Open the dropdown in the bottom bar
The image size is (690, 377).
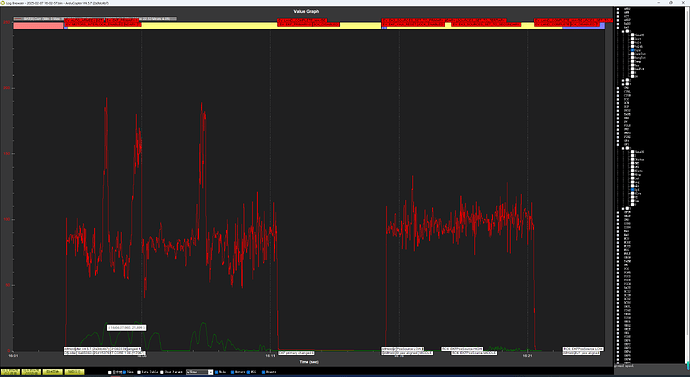coord(199,372)
